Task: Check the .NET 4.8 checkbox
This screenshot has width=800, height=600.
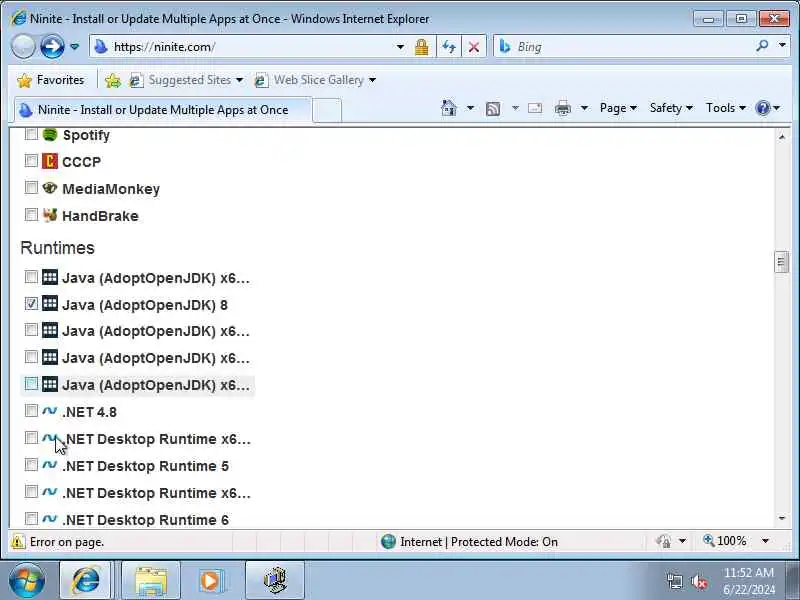Action: coord(31,411)
